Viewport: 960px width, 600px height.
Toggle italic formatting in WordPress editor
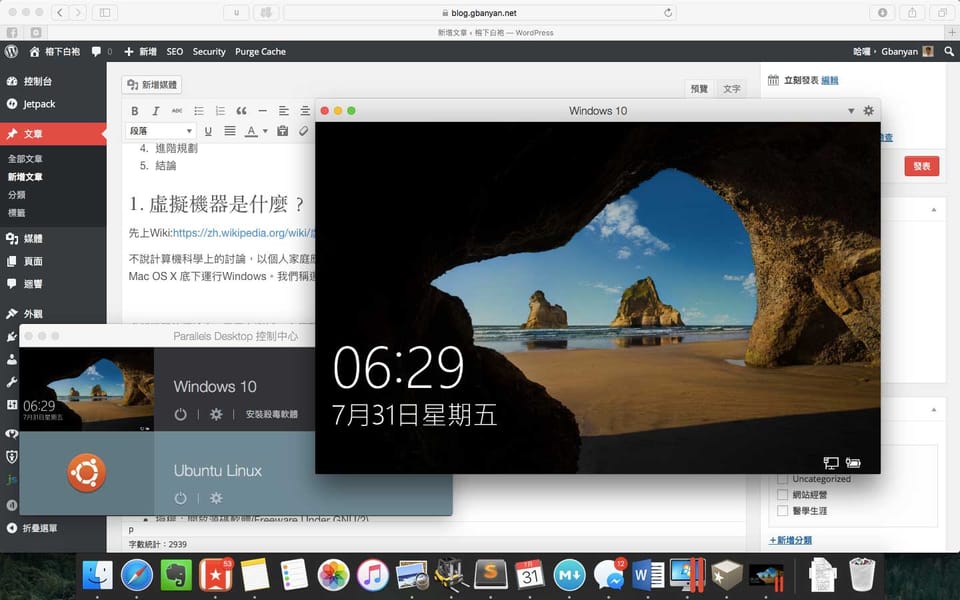156,111
